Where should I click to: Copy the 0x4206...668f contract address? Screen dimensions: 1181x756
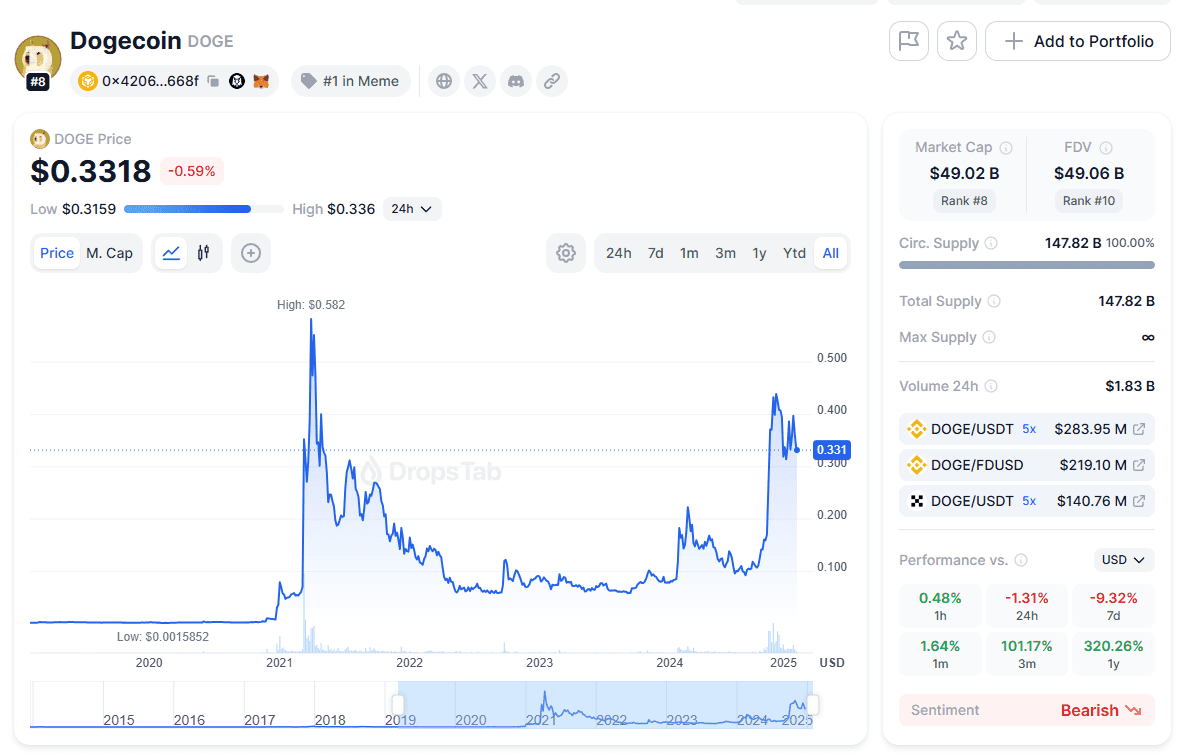pos(213,81)
